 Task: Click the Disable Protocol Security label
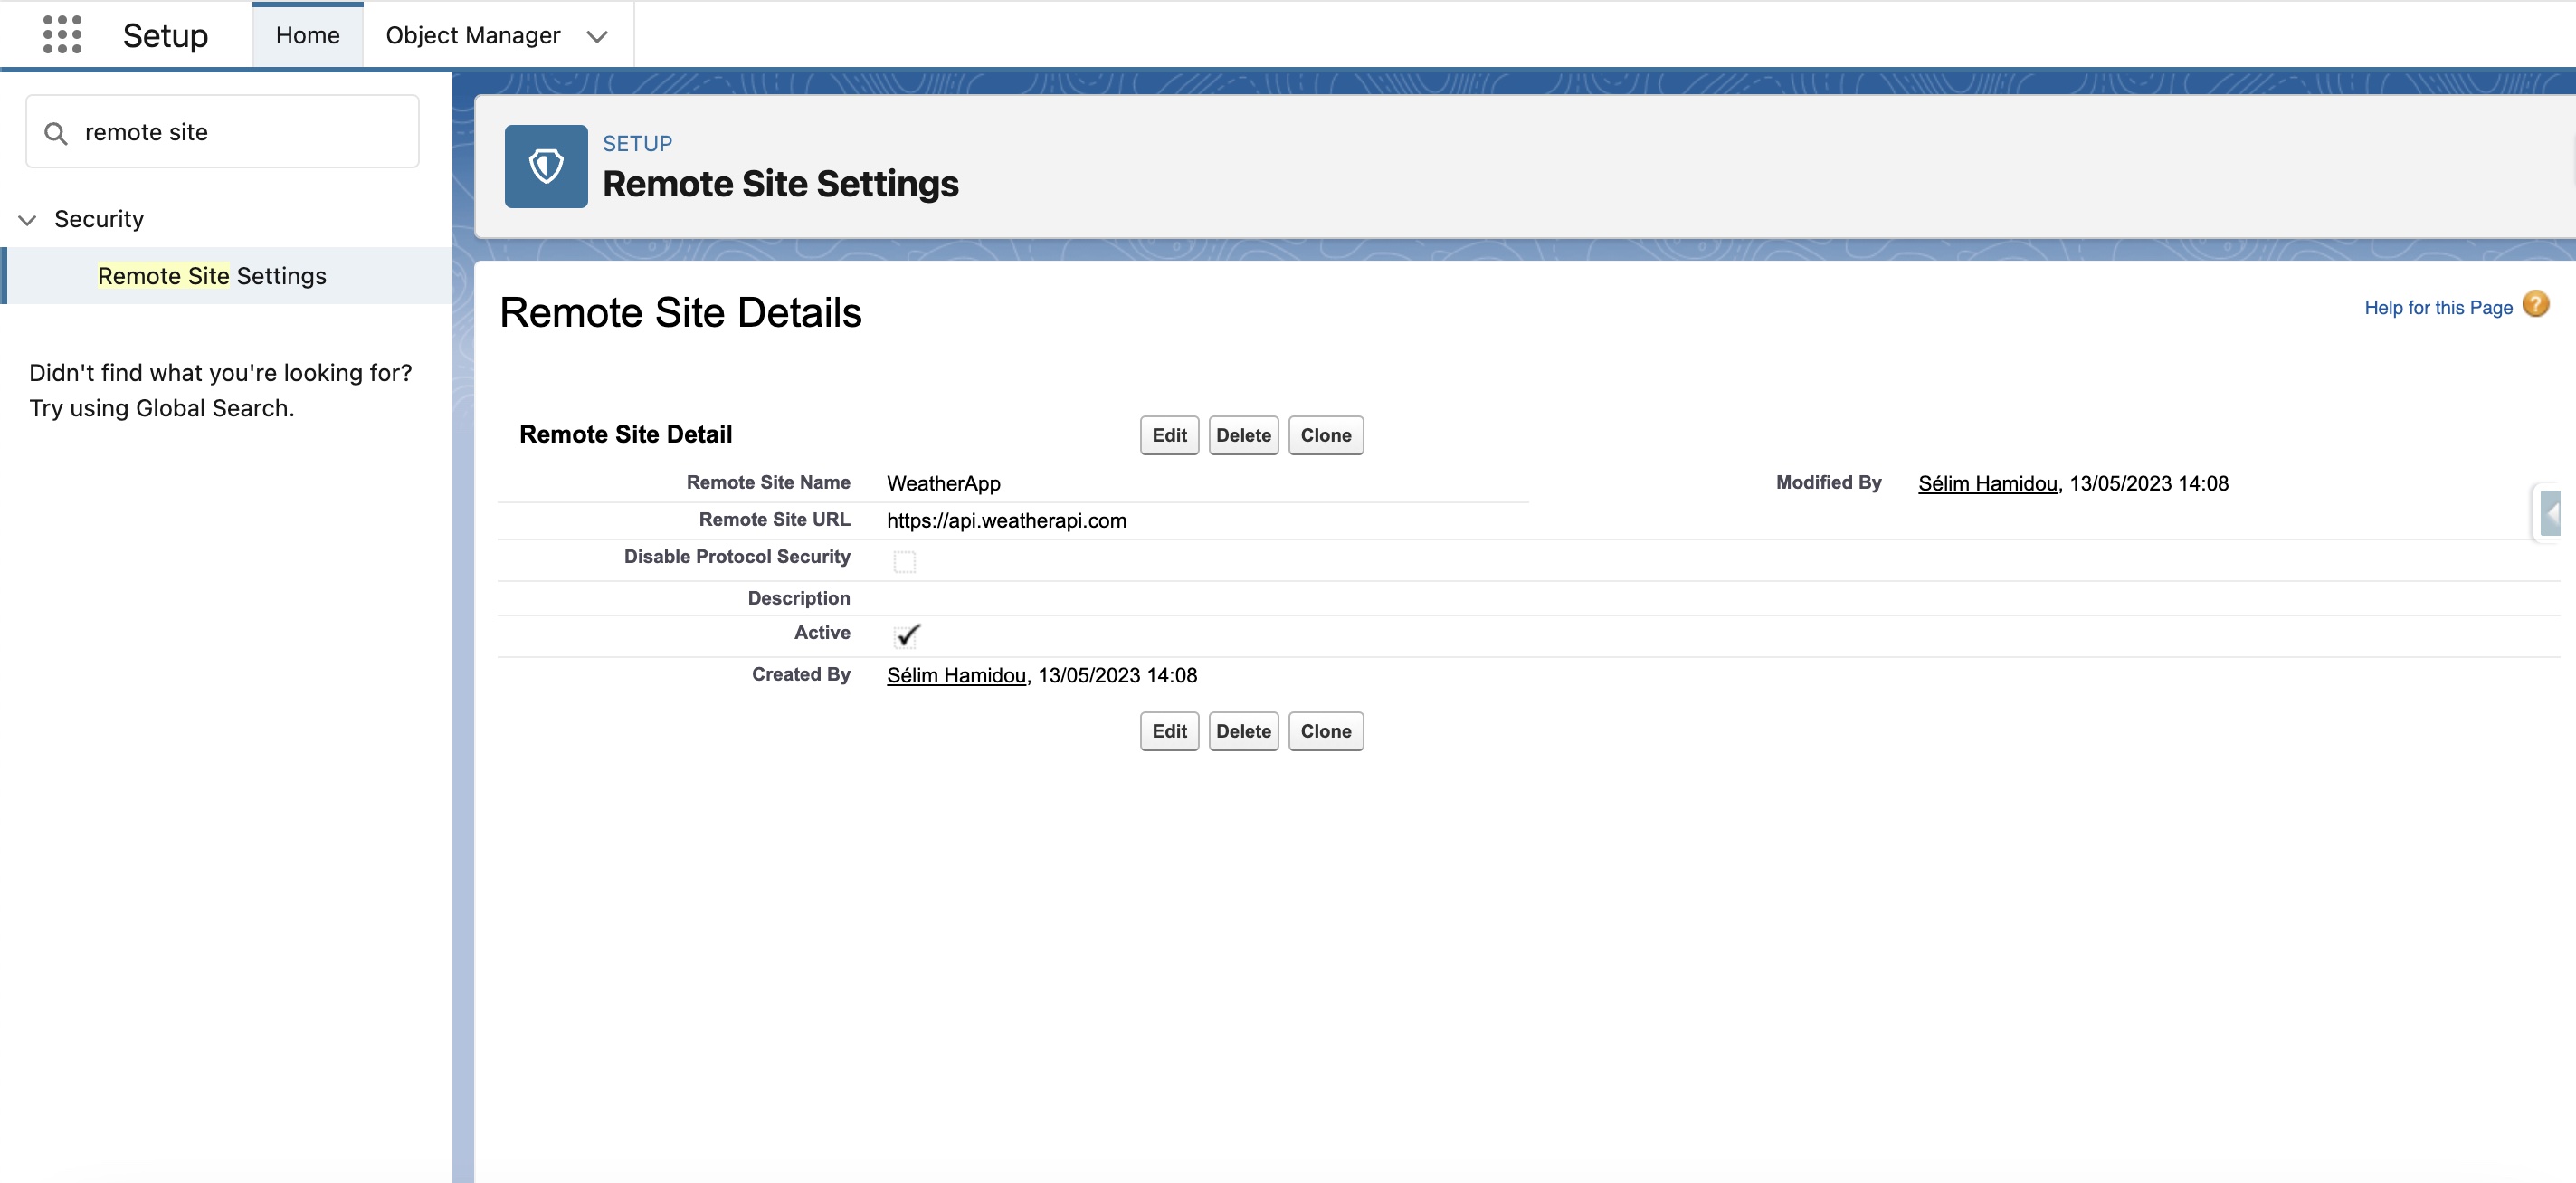(x=737, y=557)
